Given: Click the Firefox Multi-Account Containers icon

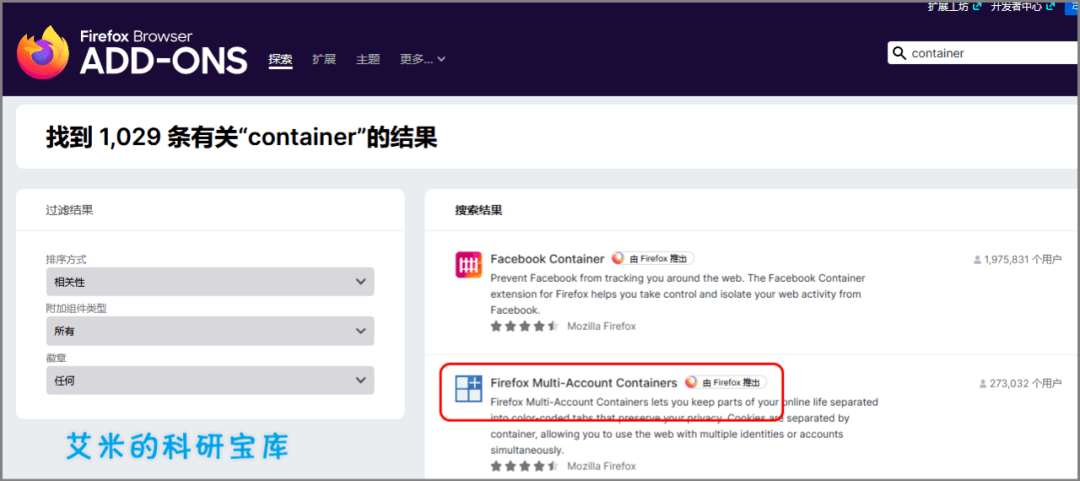Looking at the screenshot, I should pyautogui.click(x=468, y=389).
